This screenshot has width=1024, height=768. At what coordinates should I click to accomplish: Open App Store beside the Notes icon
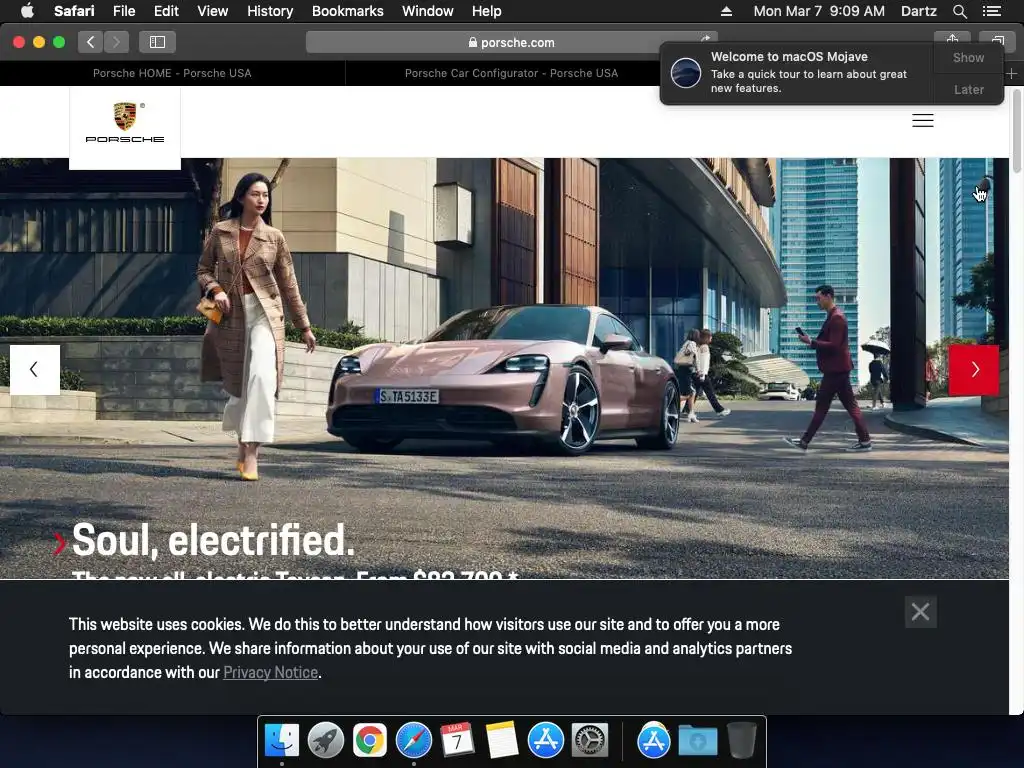pyautogui.click(x=545, y=740)
